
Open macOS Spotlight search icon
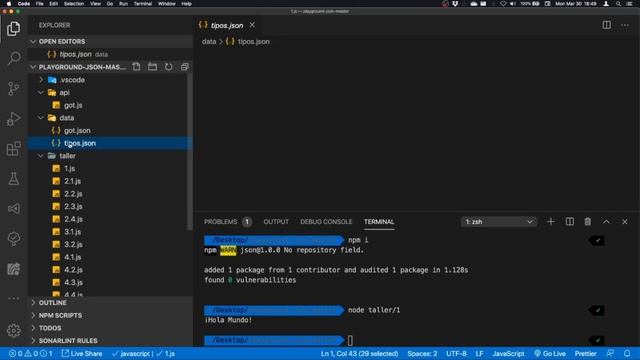618,4
